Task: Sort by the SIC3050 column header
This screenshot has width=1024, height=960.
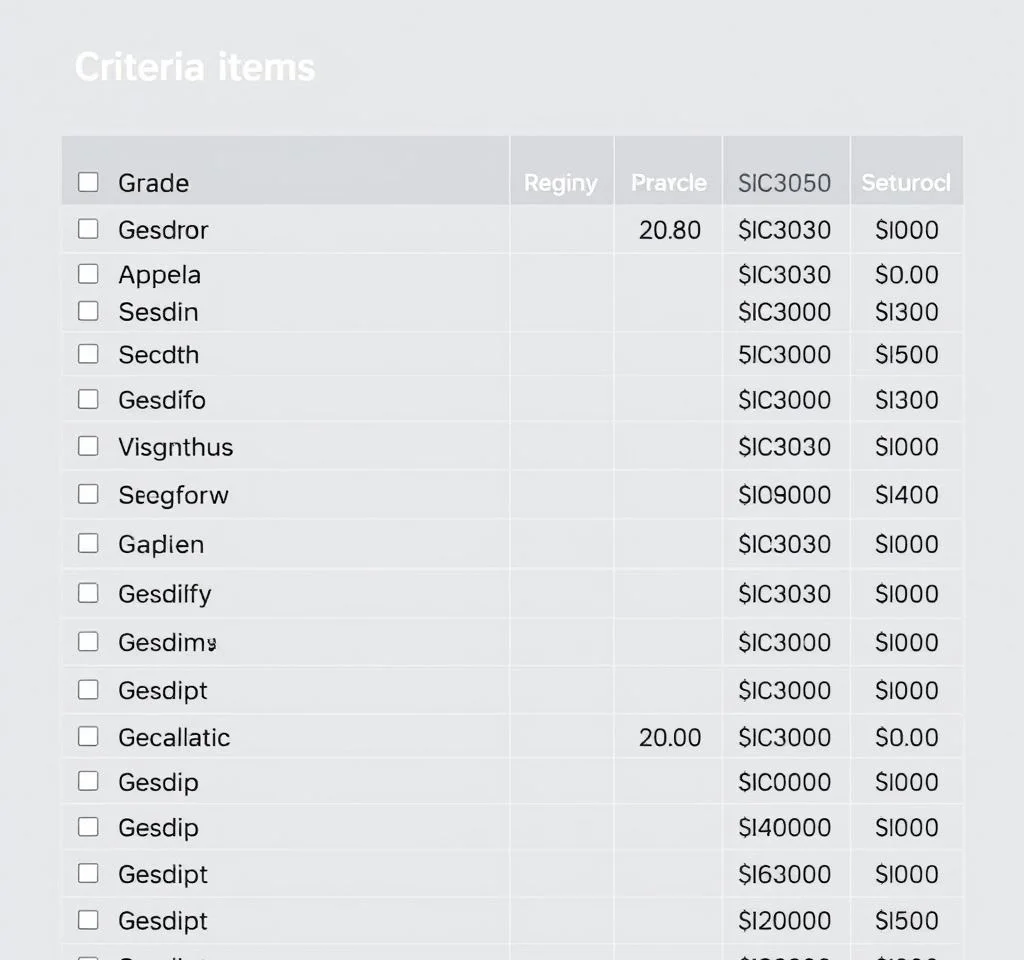Action: pyautogui.click(x=784, y=183)
